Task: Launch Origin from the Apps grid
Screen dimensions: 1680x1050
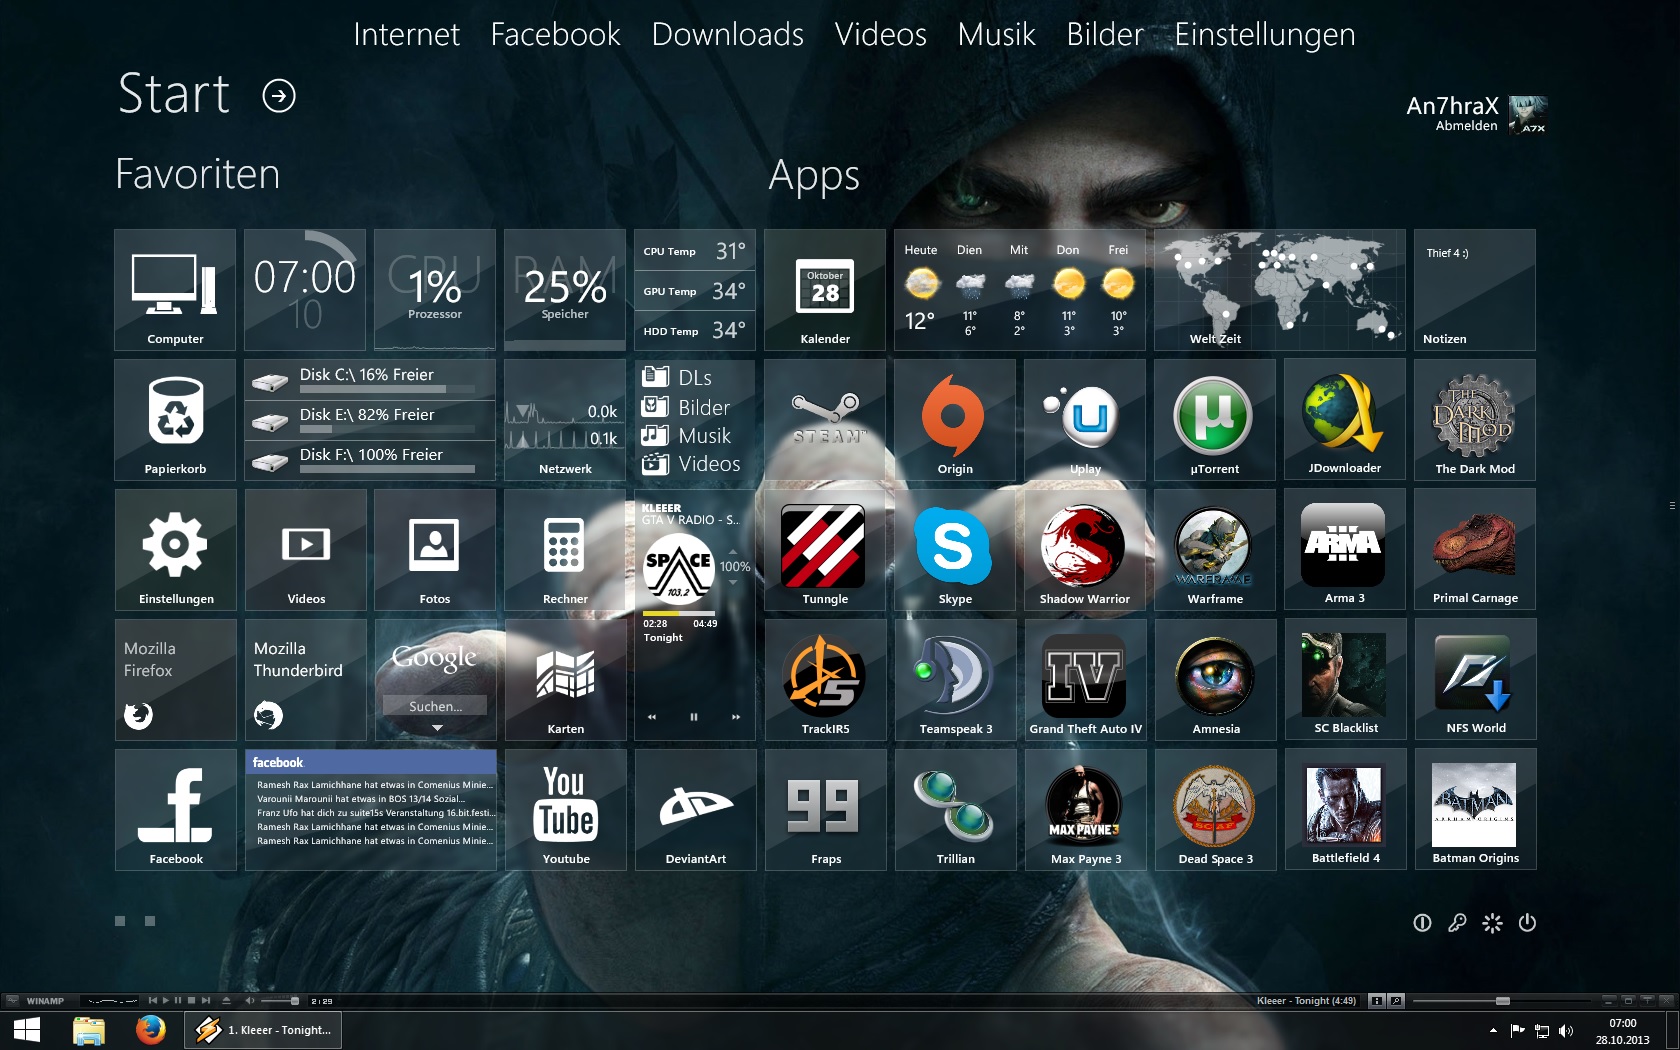Action: 955,420
